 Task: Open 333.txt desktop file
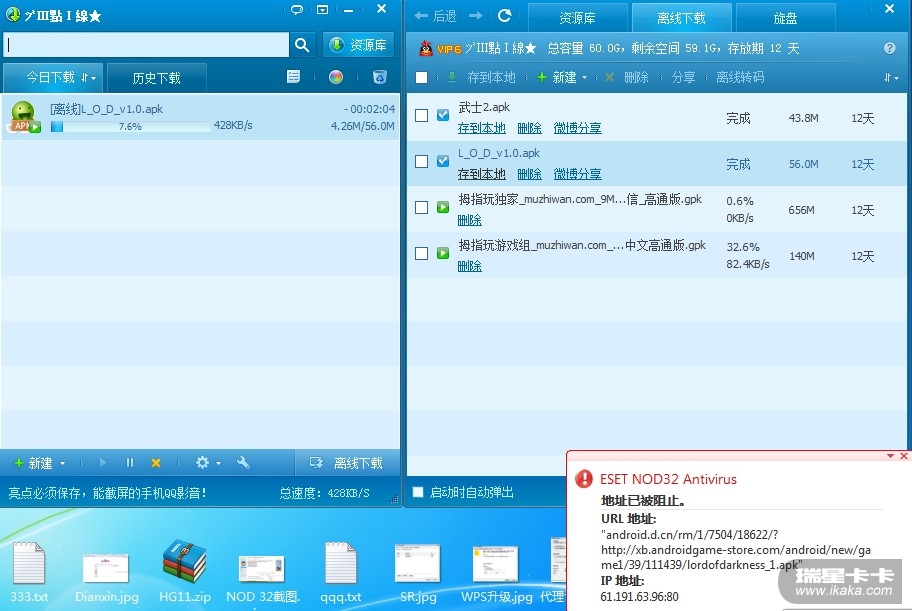[29, 571]
